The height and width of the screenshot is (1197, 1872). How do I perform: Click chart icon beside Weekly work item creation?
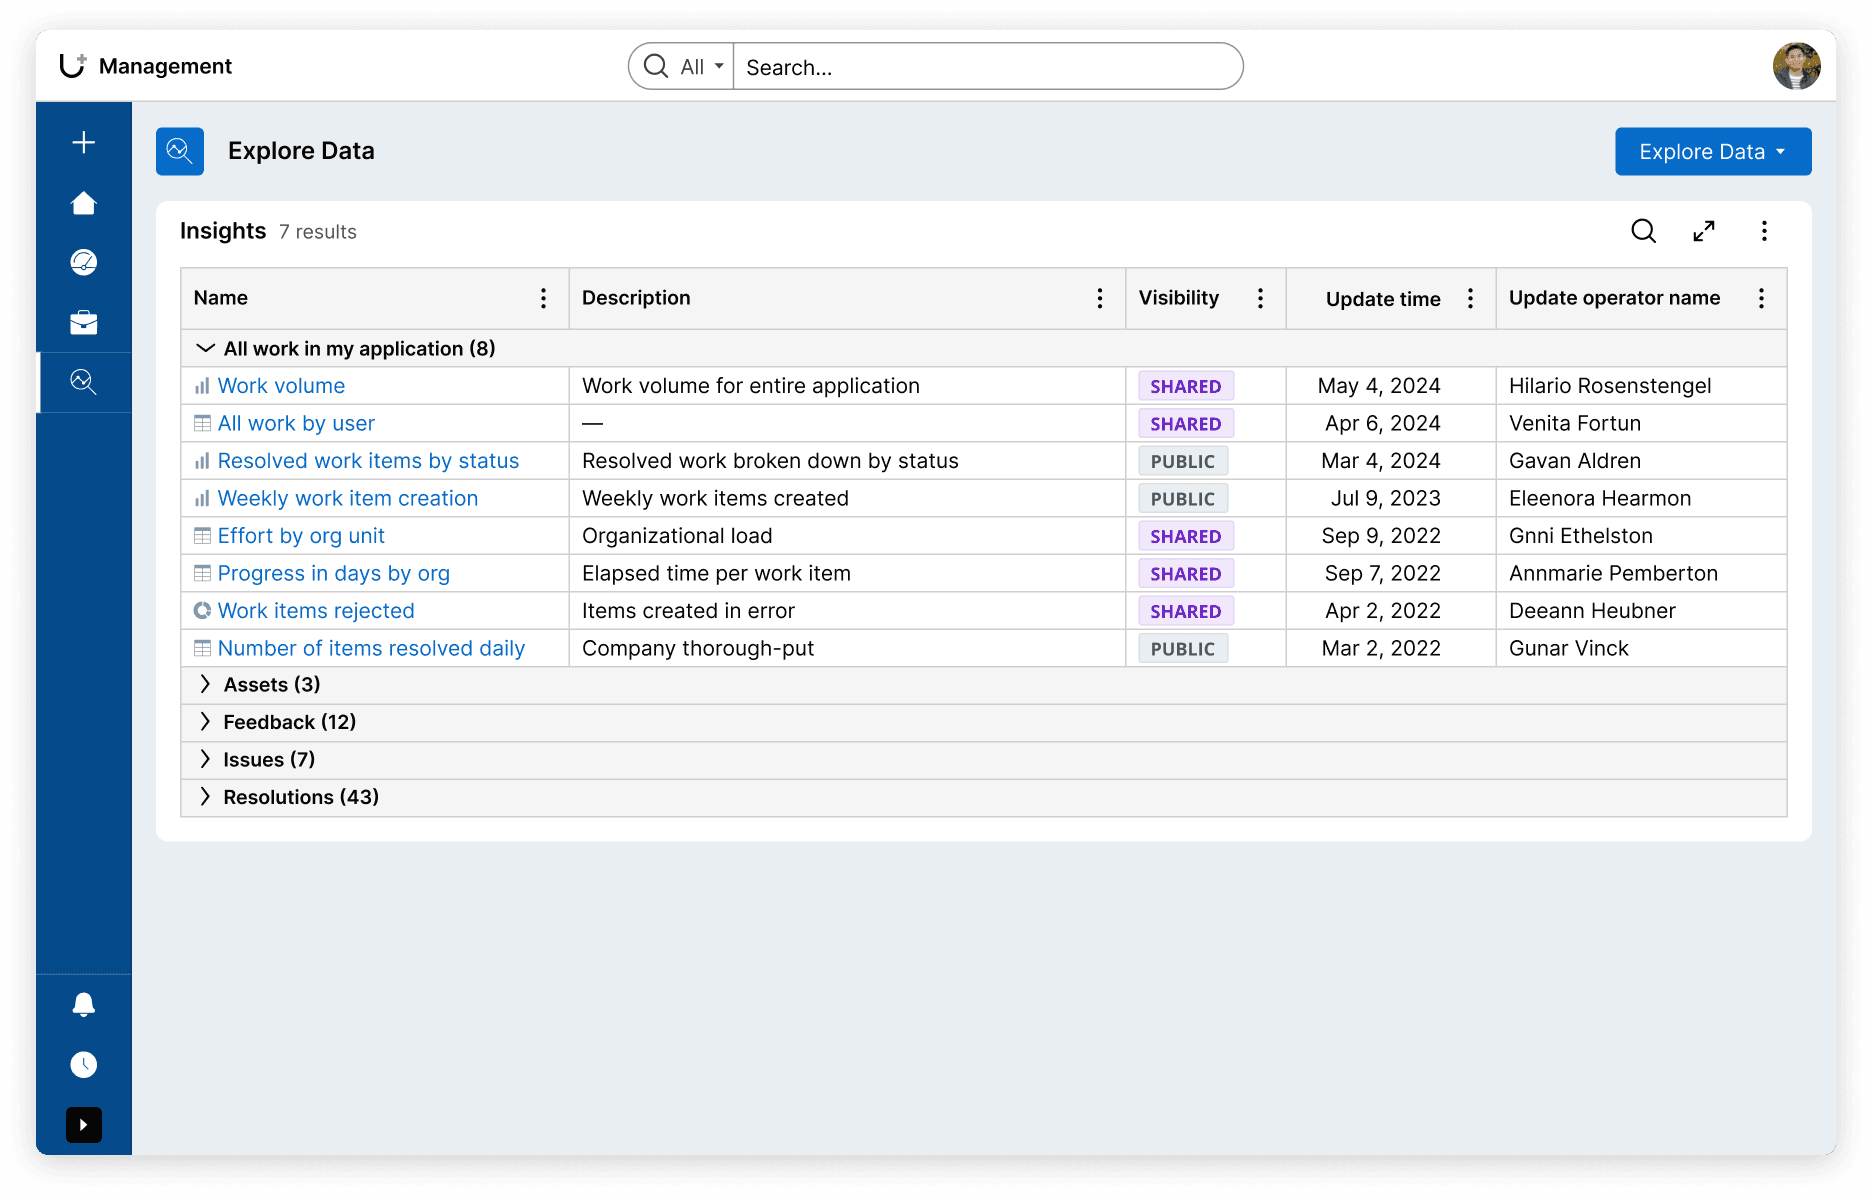pyautogui.click(x=202, y=498)
